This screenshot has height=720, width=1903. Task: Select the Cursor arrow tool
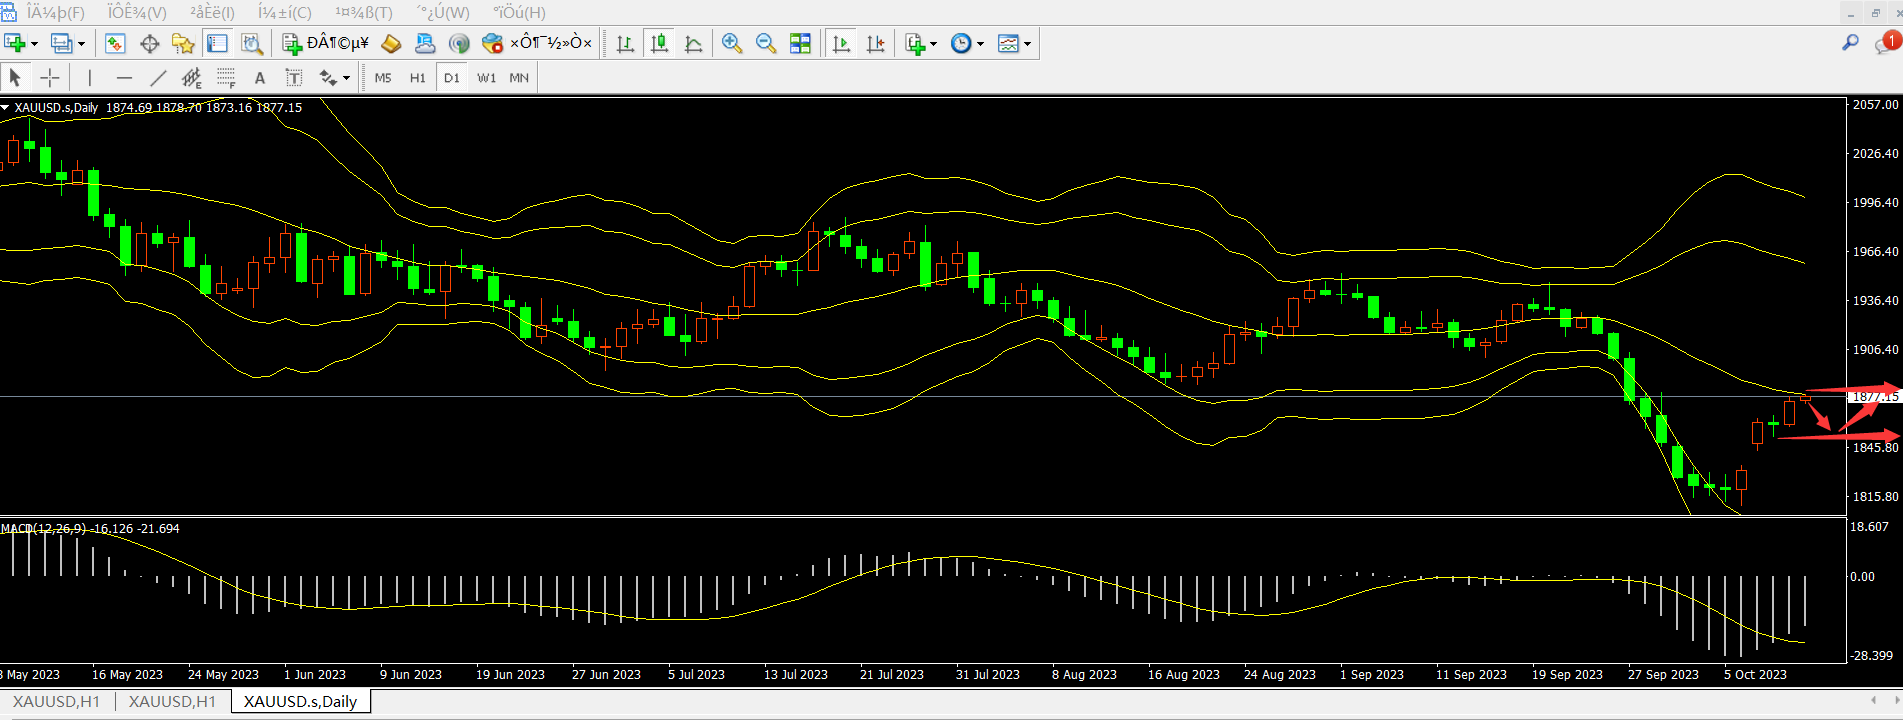(x=15, y=77)
